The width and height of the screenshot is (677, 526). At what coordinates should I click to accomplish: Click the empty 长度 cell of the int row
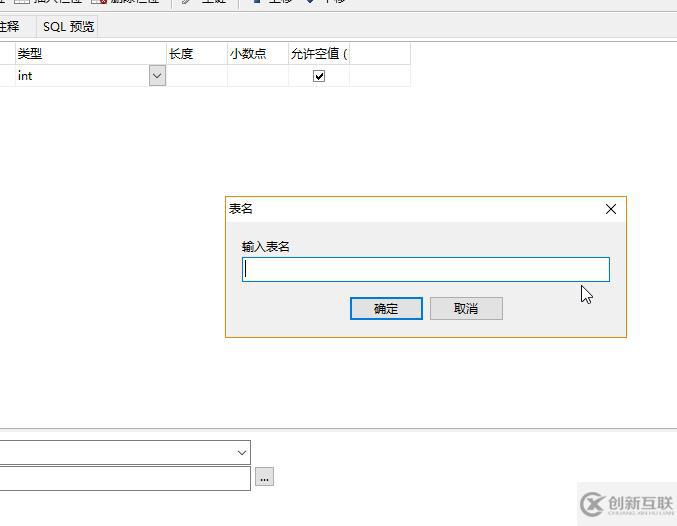click(x=197, y=76)
